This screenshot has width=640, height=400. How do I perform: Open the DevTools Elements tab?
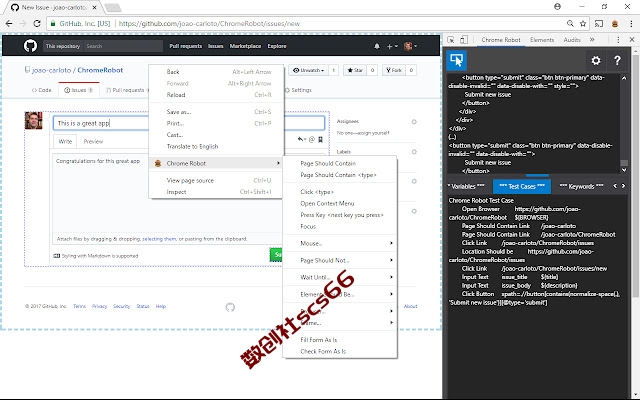542,40
